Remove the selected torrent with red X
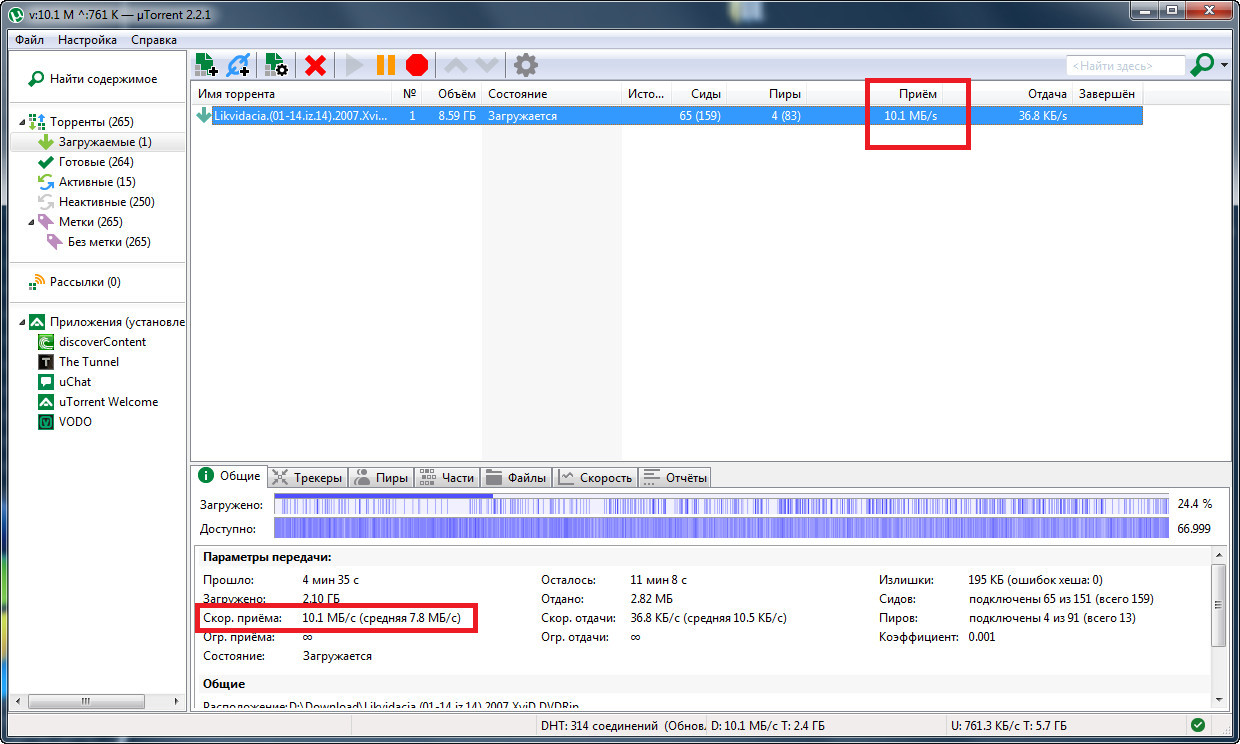This screenshot has width=1240, height=744. coord(316,66)
